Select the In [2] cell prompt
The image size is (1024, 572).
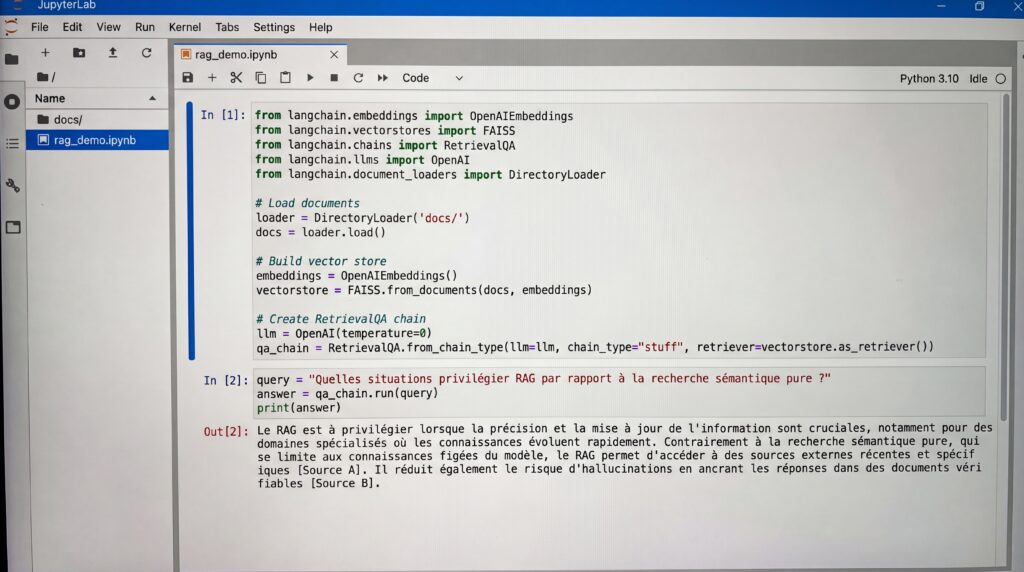(x=225, y=380)
